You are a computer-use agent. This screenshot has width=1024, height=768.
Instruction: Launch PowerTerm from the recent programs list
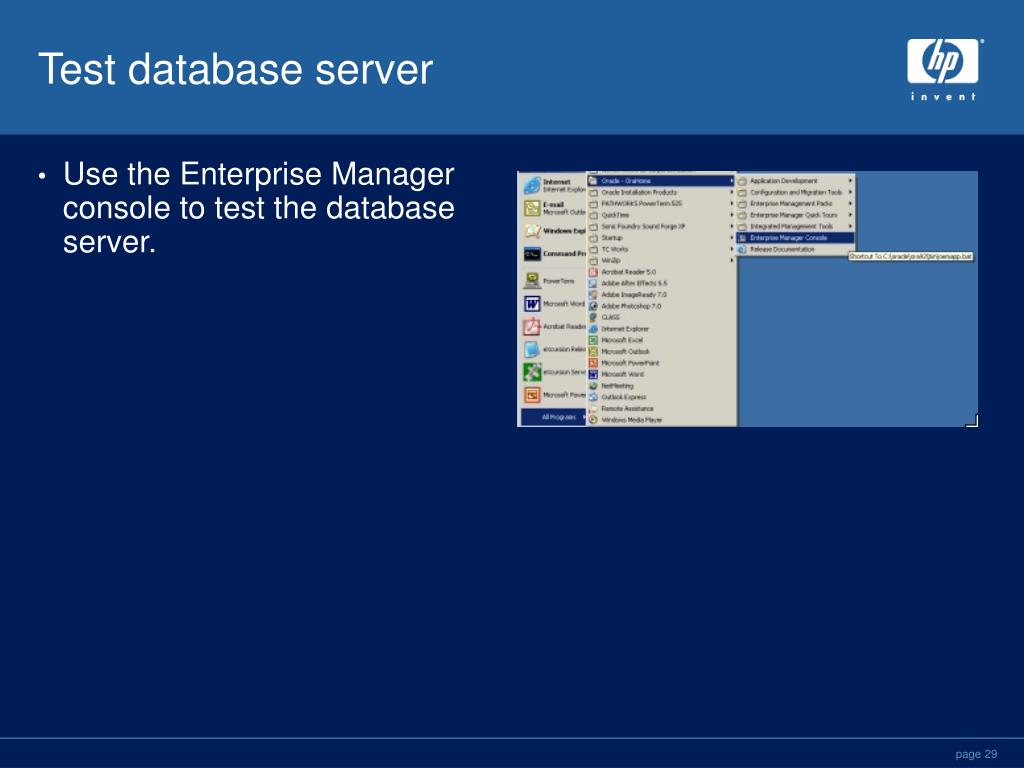click(x=532, y=281)
